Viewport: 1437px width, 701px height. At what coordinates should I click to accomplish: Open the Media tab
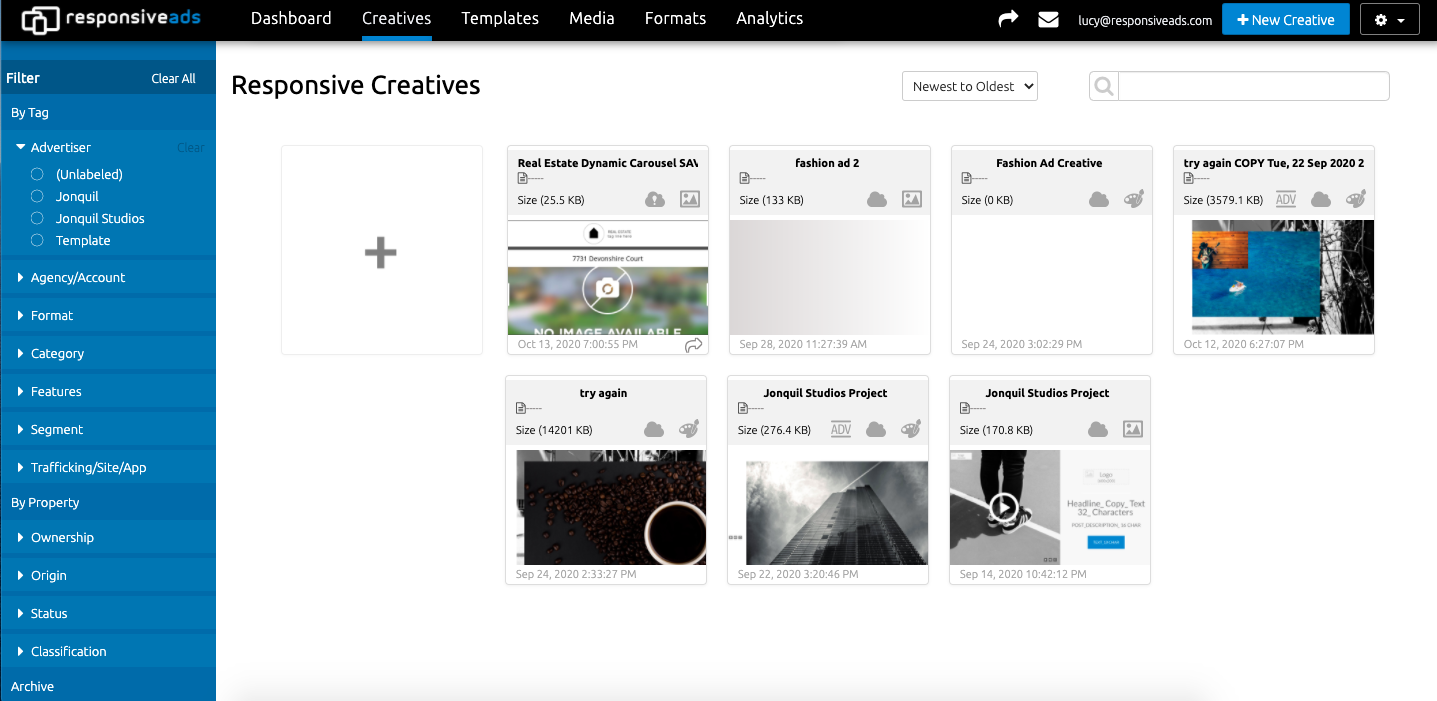[592, 19]
